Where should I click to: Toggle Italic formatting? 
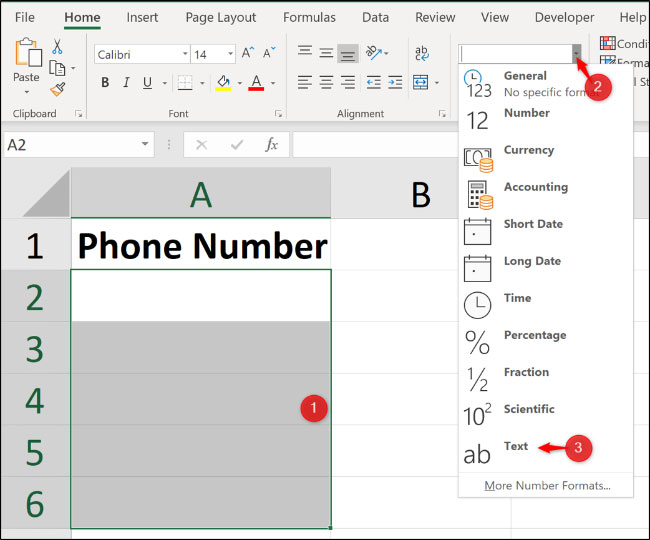(126, 82)
